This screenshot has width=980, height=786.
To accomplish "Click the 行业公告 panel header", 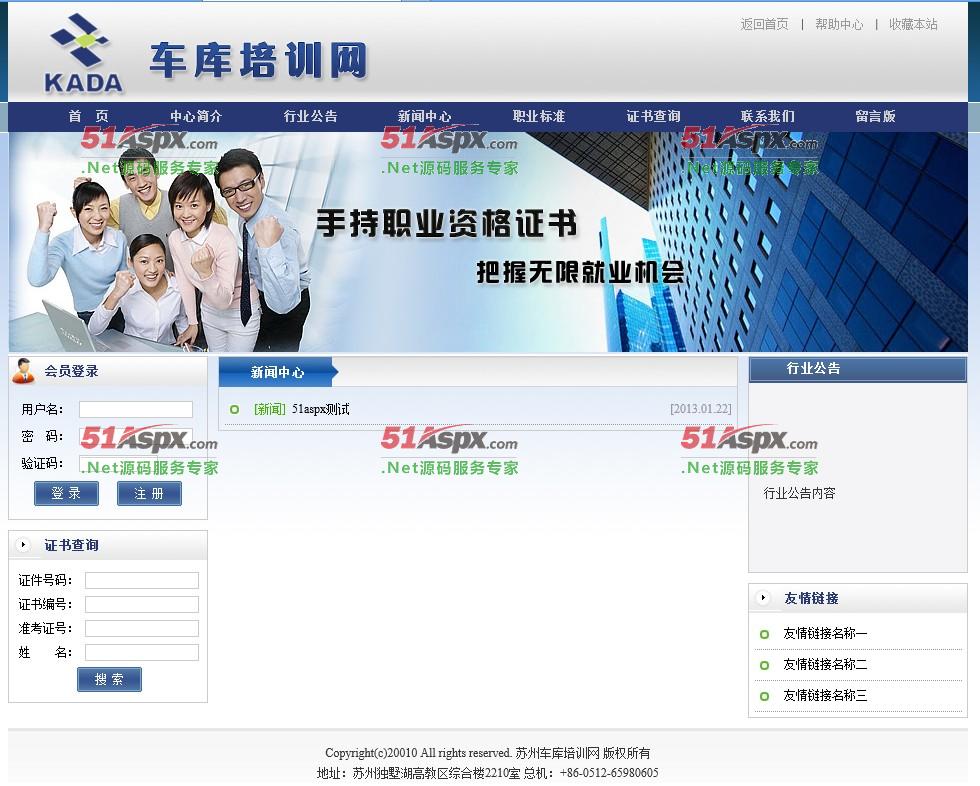I will coord(858,369).
